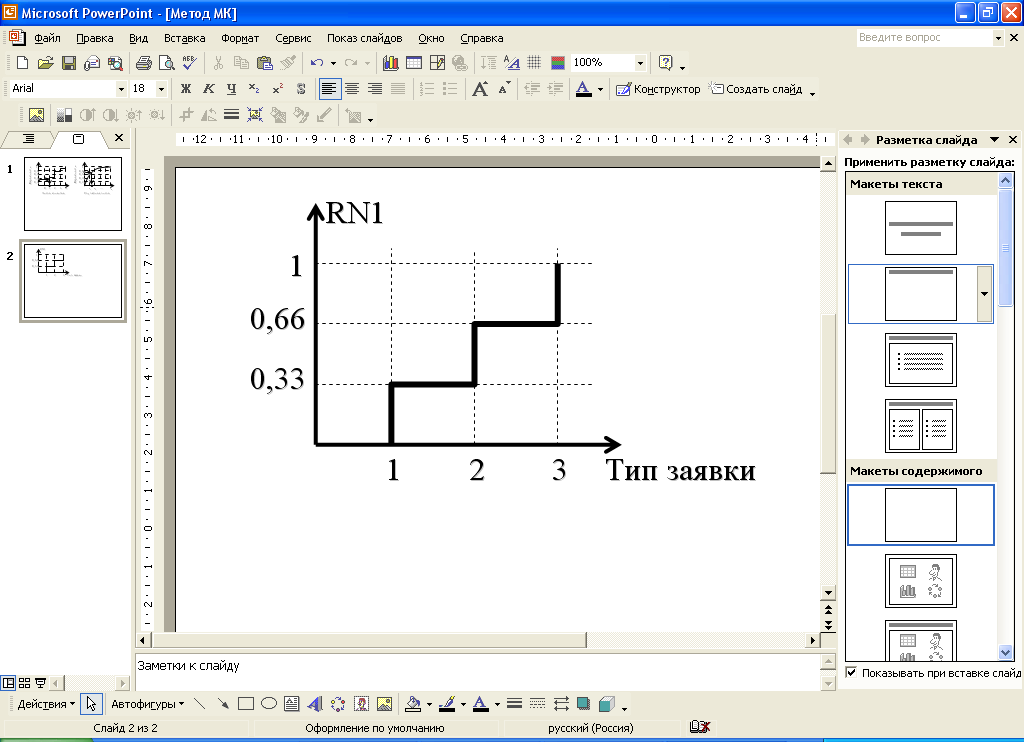
Task: Open the Показ слайдов menu
Action: click(364, 38)
